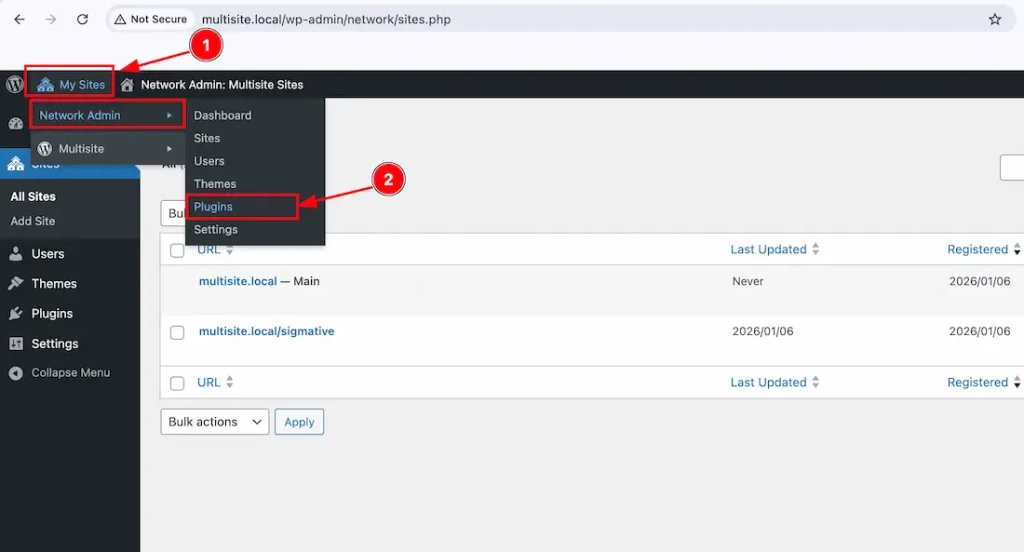Sort by Registered header arrows
Viewport: 1024px width, 552px height.
1017,250
